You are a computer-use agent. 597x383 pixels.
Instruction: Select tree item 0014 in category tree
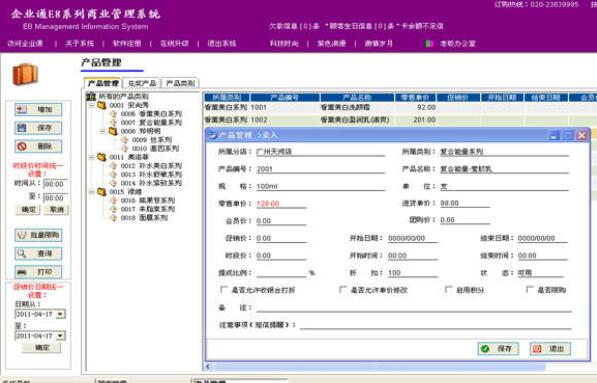pos(151,183)
